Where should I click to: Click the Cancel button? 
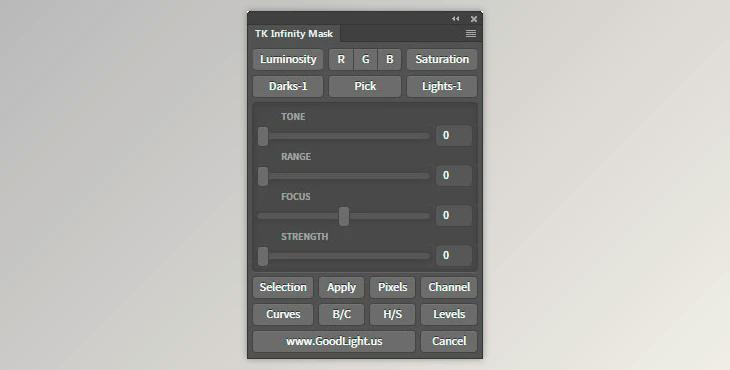pyautogui.click(x=449, y=341)
